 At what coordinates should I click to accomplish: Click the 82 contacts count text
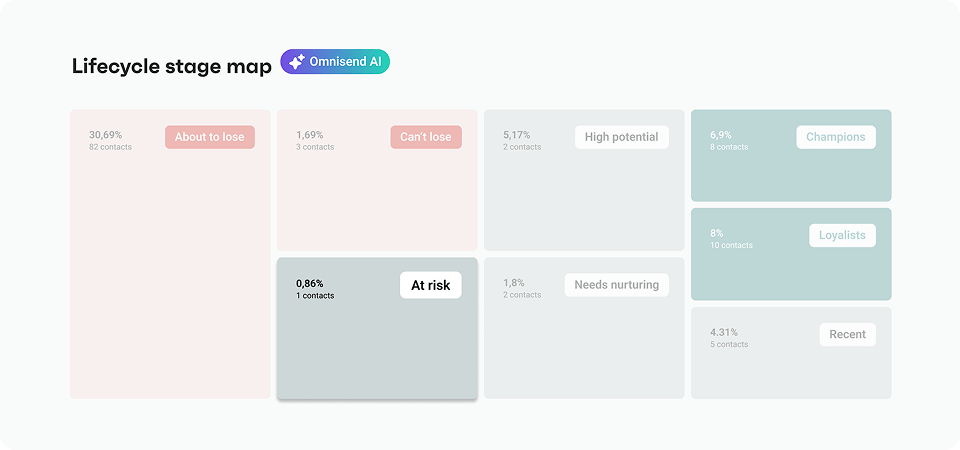110,148
